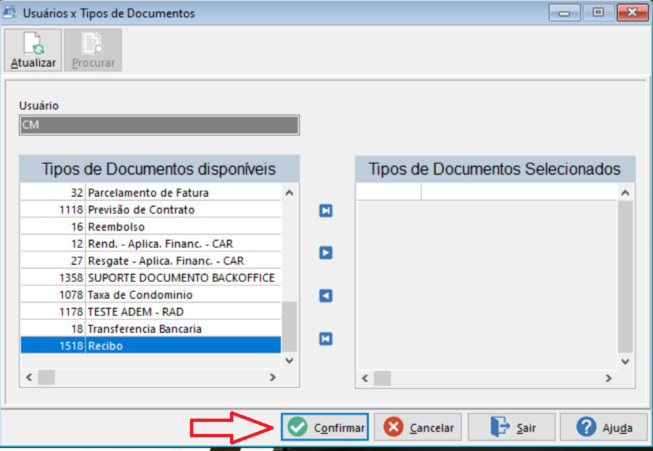
Task: Remove all document types from selected list
Action: pos(326,339)
